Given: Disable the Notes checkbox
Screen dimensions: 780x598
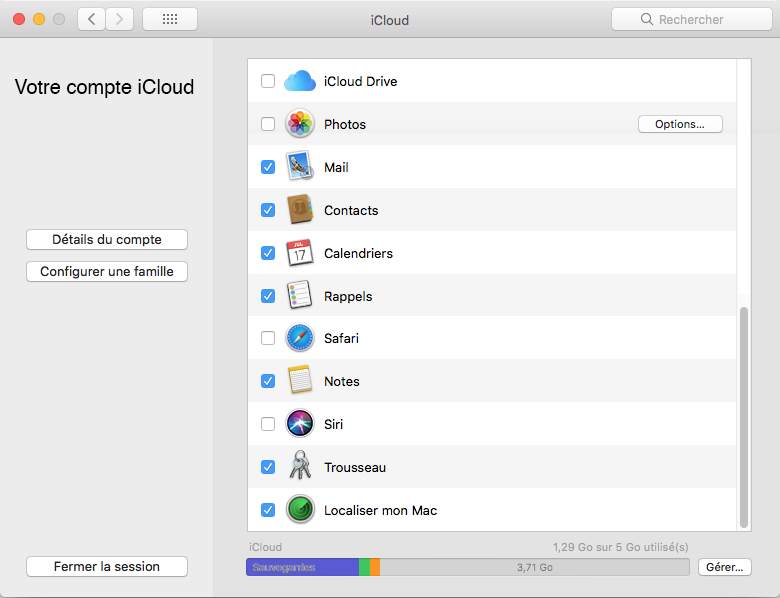Looking at the screenshot, I should pyautogui.click(x=268, y=381).
